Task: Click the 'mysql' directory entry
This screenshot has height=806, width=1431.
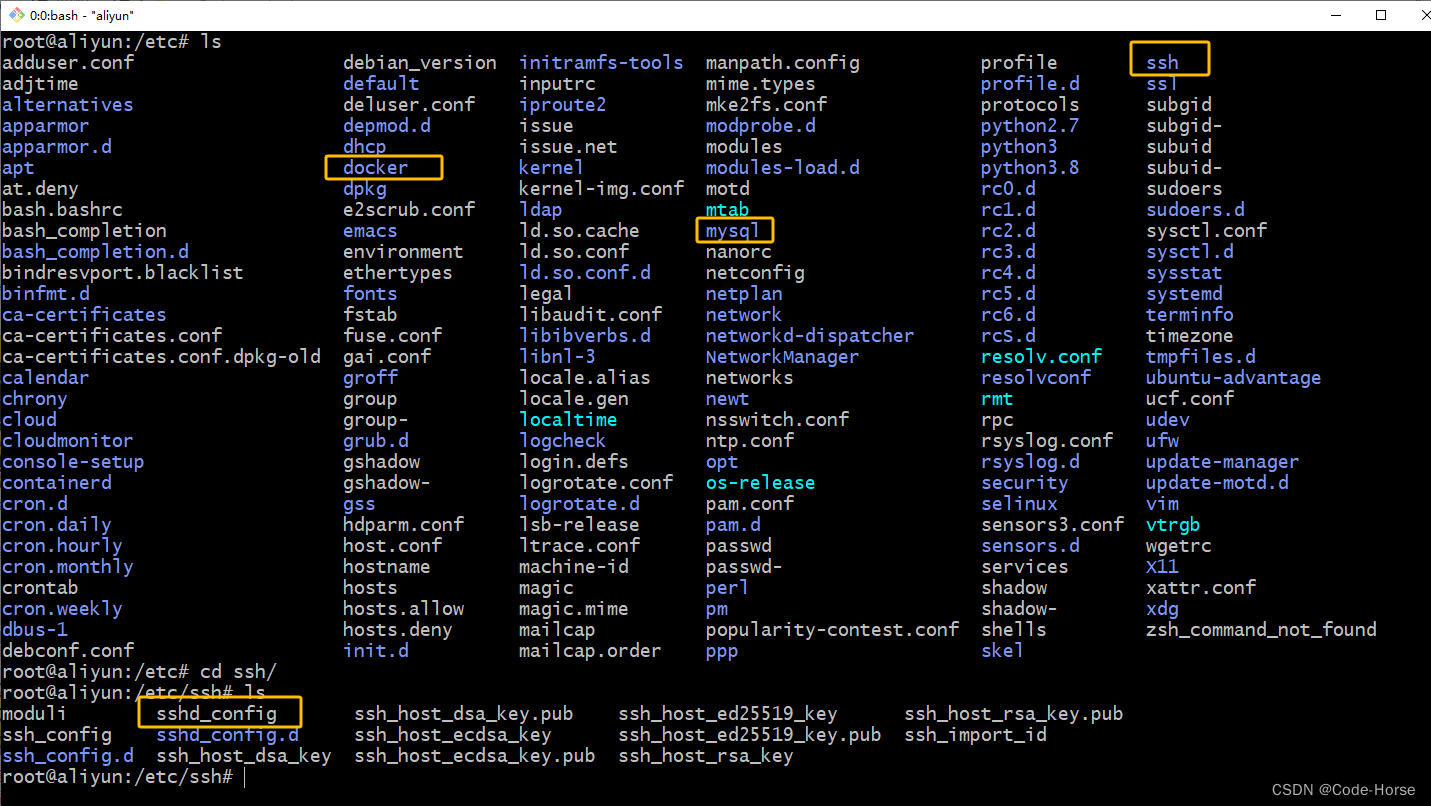Action: (733, 230)
